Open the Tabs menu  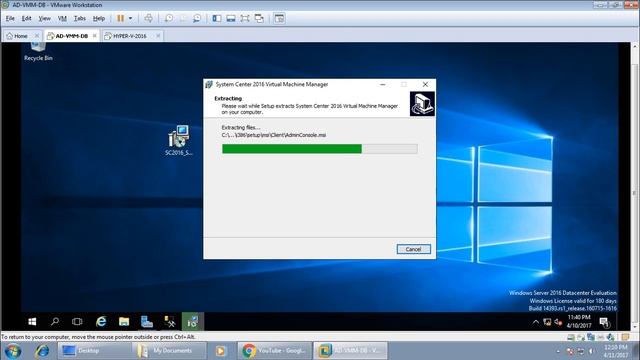(x=80, y=18)
